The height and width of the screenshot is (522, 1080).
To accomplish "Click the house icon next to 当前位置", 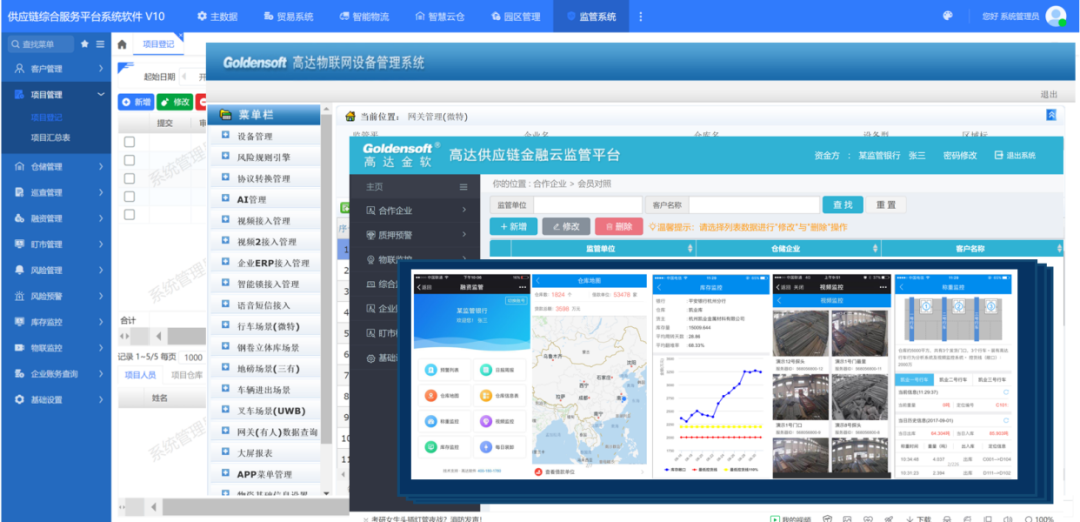I will [350, 116].
